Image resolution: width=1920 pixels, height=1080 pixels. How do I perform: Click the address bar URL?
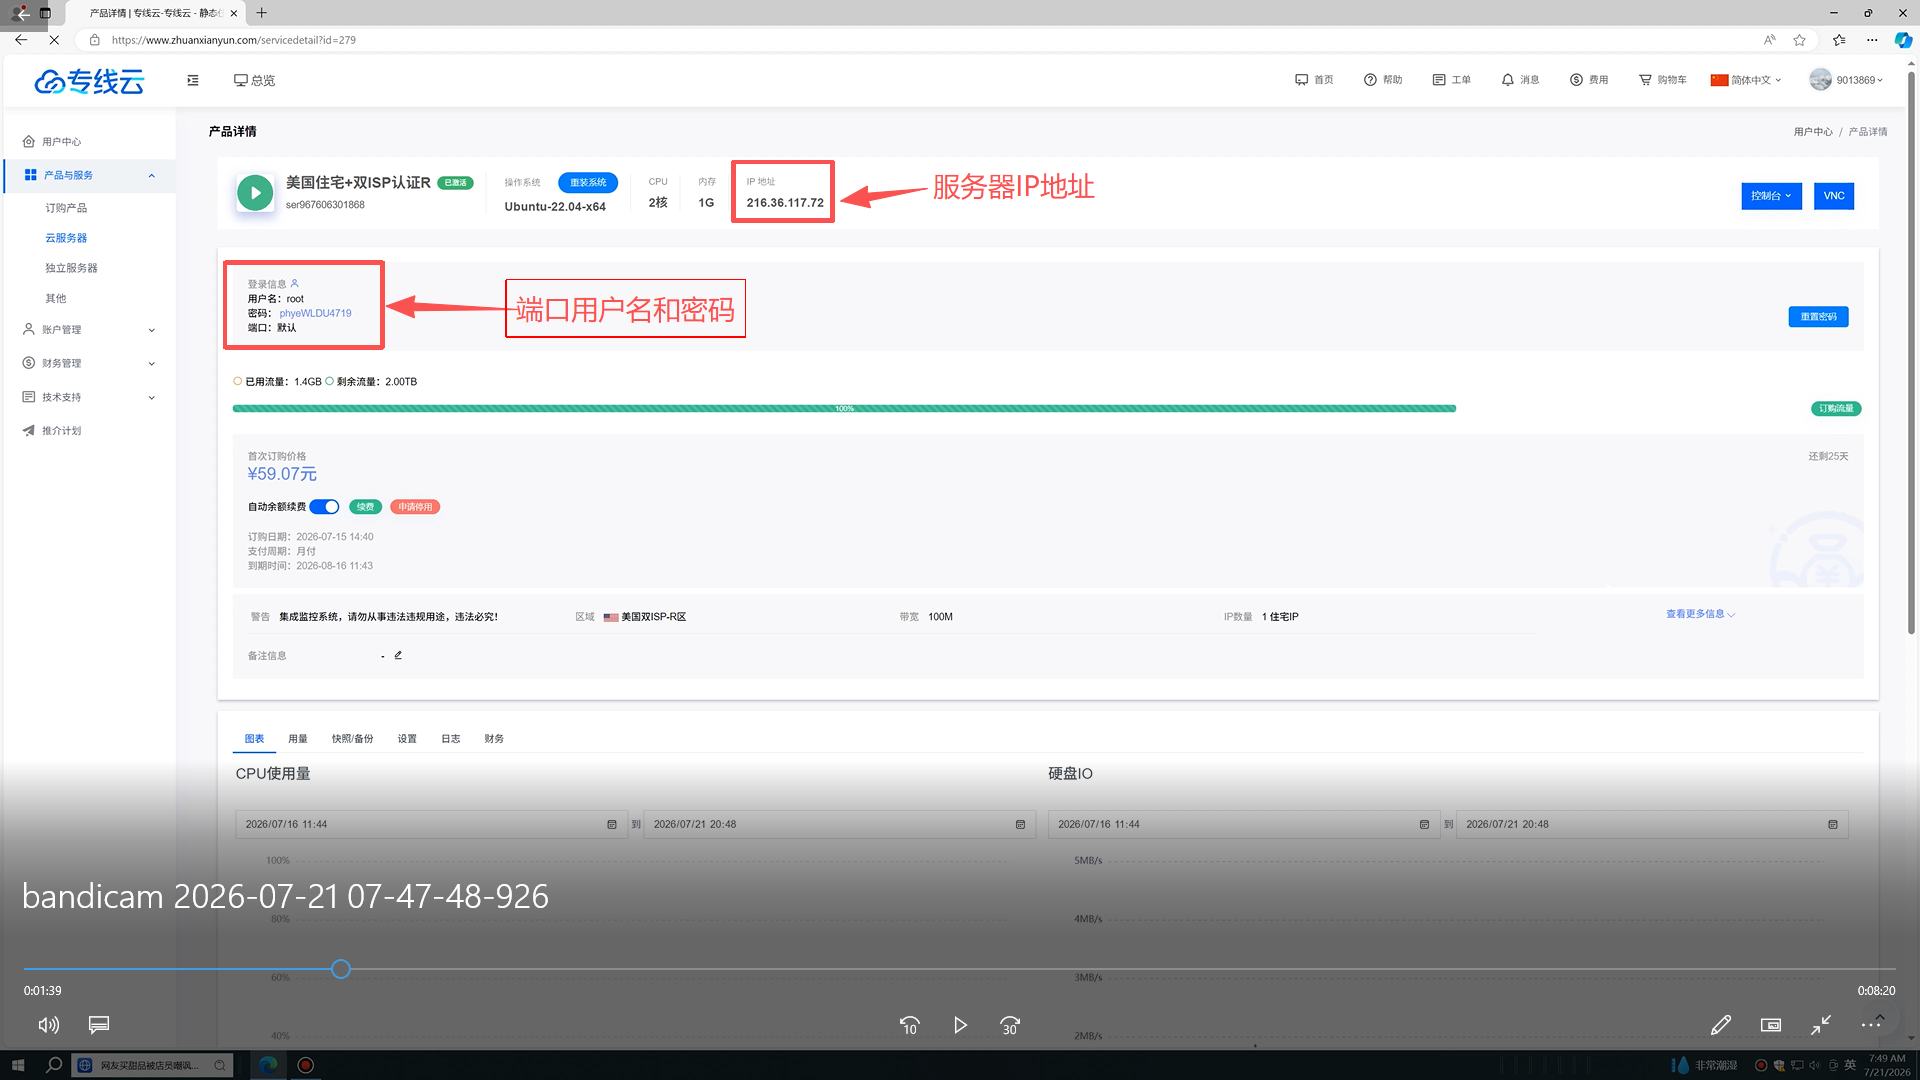(234, 40)
